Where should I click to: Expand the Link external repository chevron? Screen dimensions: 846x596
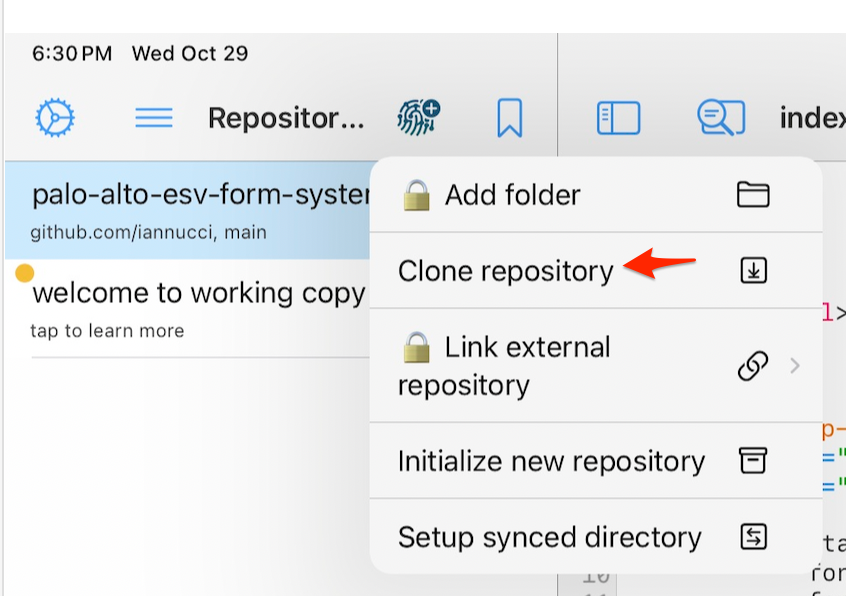click(796, 366)
